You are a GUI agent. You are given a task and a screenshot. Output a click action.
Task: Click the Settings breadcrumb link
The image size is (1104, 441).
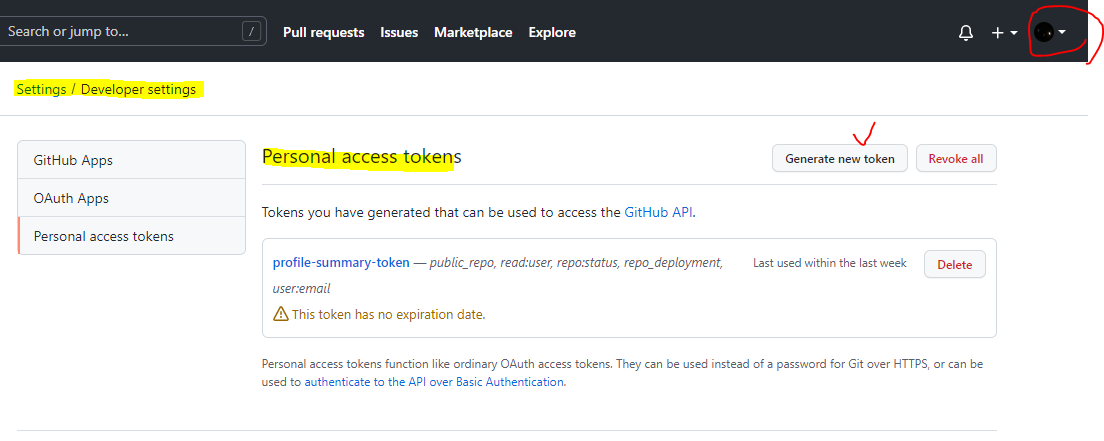[42, 89]
